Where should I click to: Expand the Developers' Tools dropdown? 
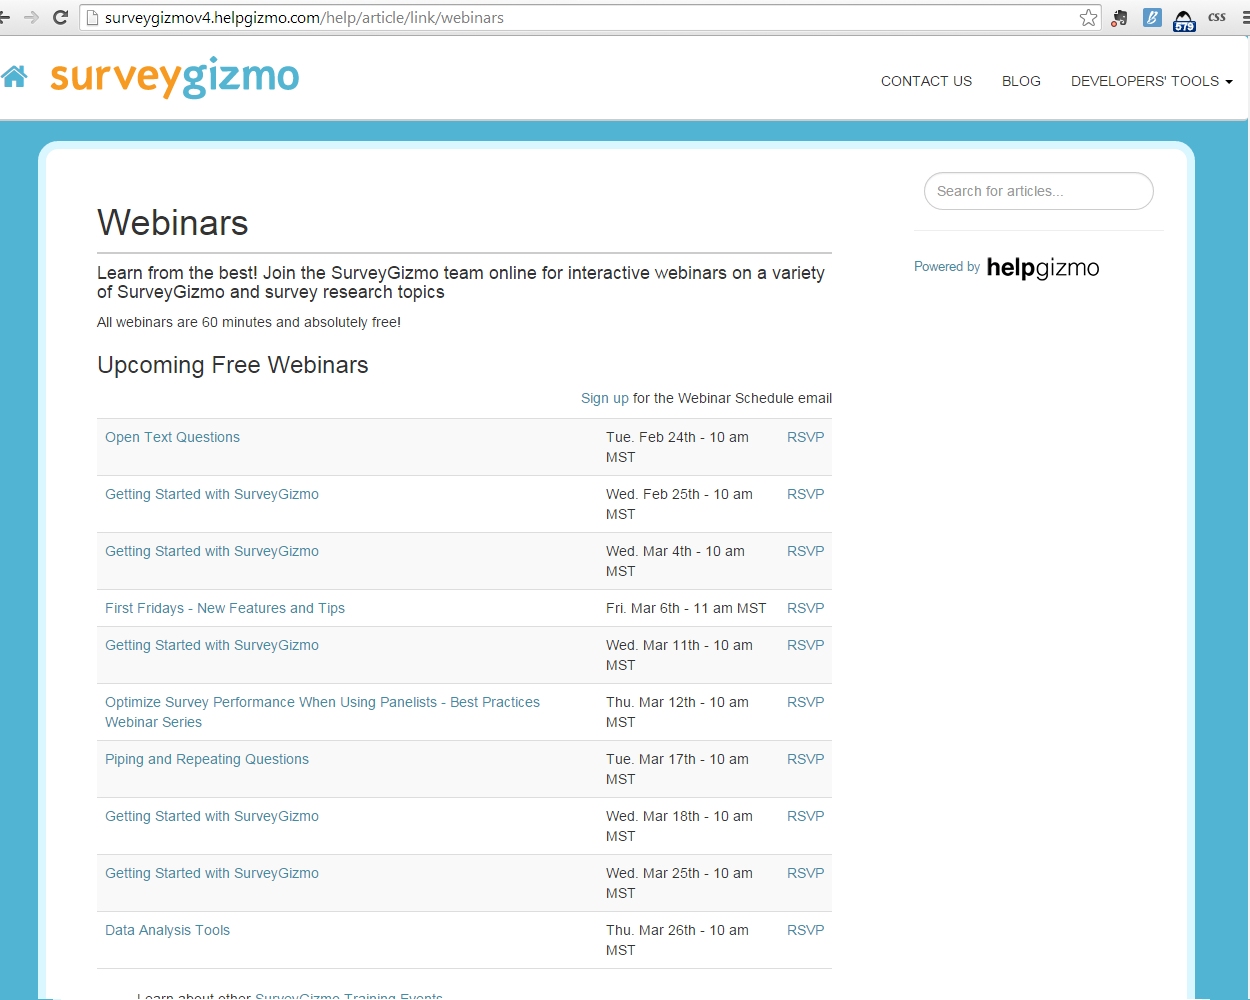pyautogui.click(x=1152, y=81)
